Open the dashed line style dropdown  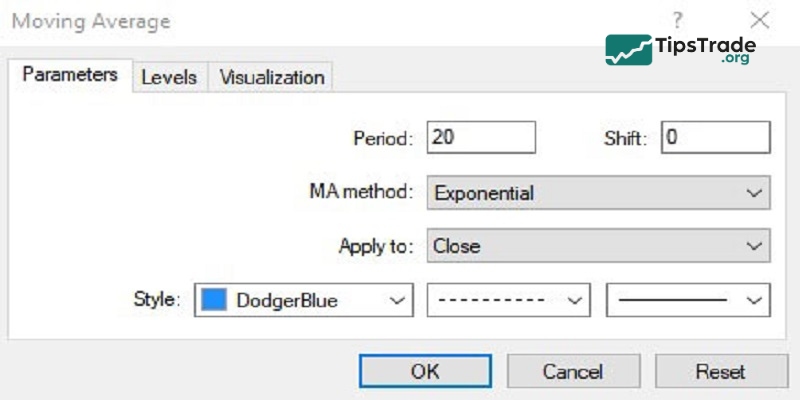pos(509,300)
